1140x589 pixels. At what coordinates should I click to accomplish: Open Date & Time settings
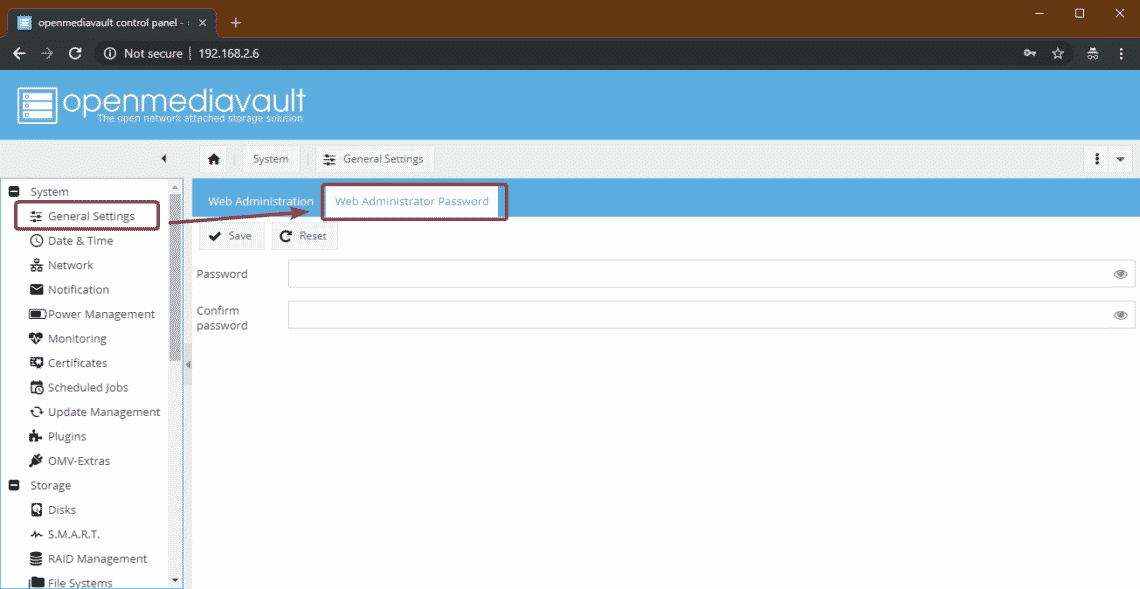tap(71, 241)
